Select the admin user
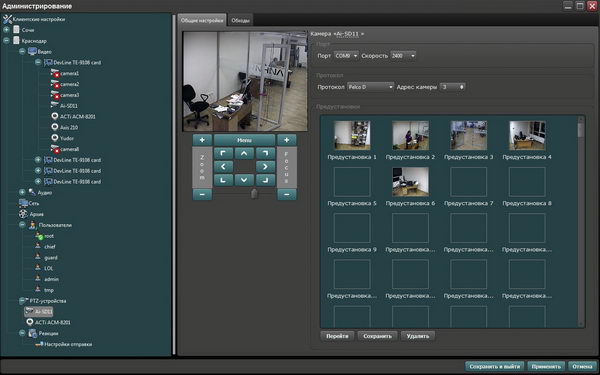 pos(52,279)
